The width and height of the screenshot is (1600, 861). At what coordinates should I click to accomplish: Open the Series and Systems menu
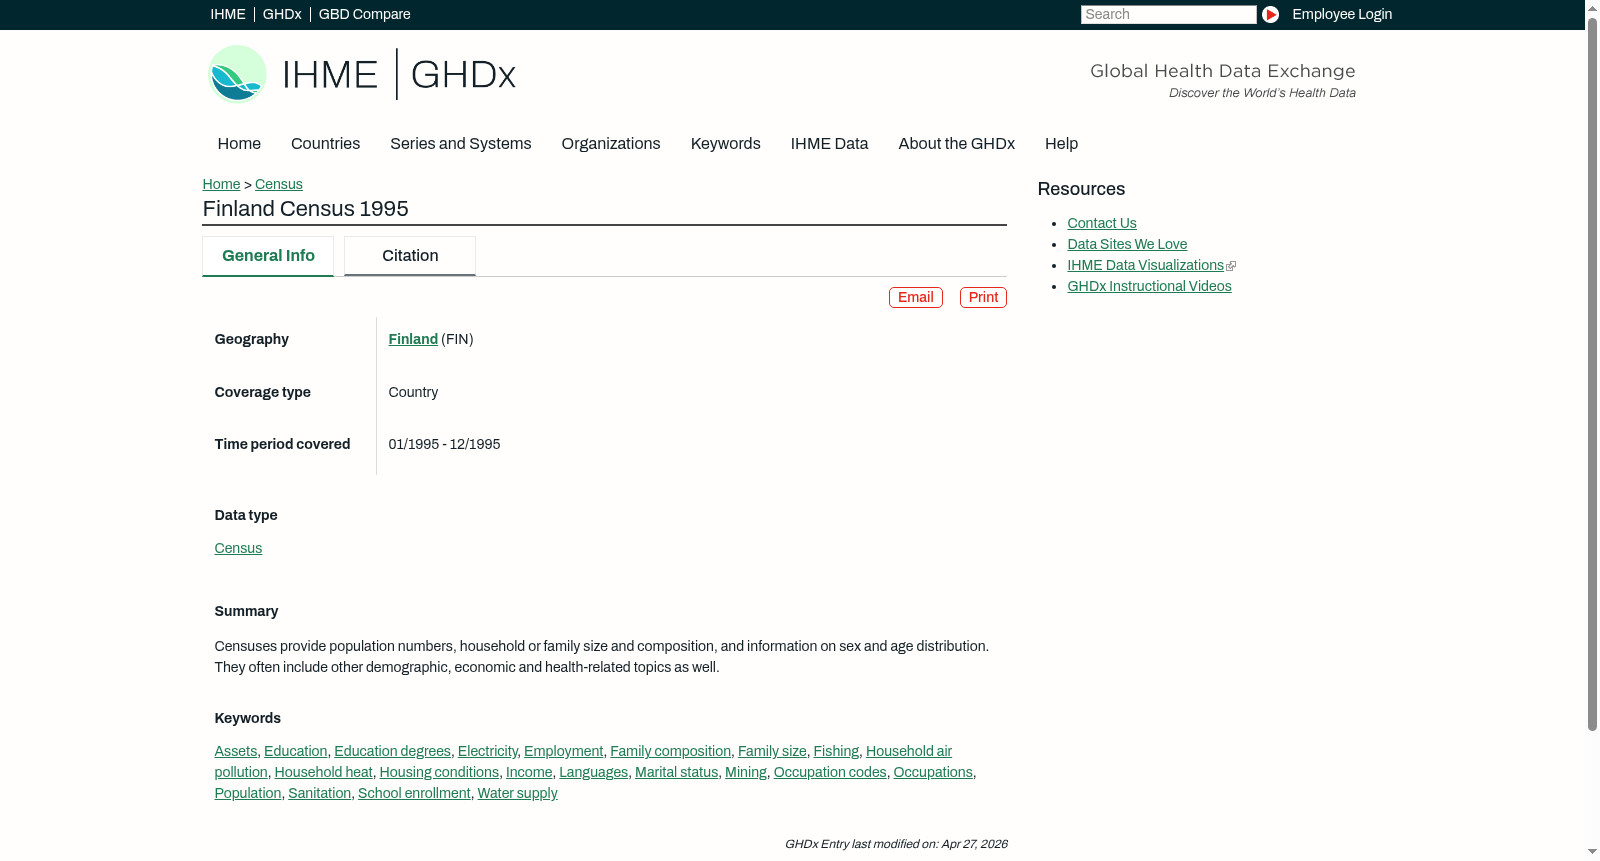click(x=461, y=144)
